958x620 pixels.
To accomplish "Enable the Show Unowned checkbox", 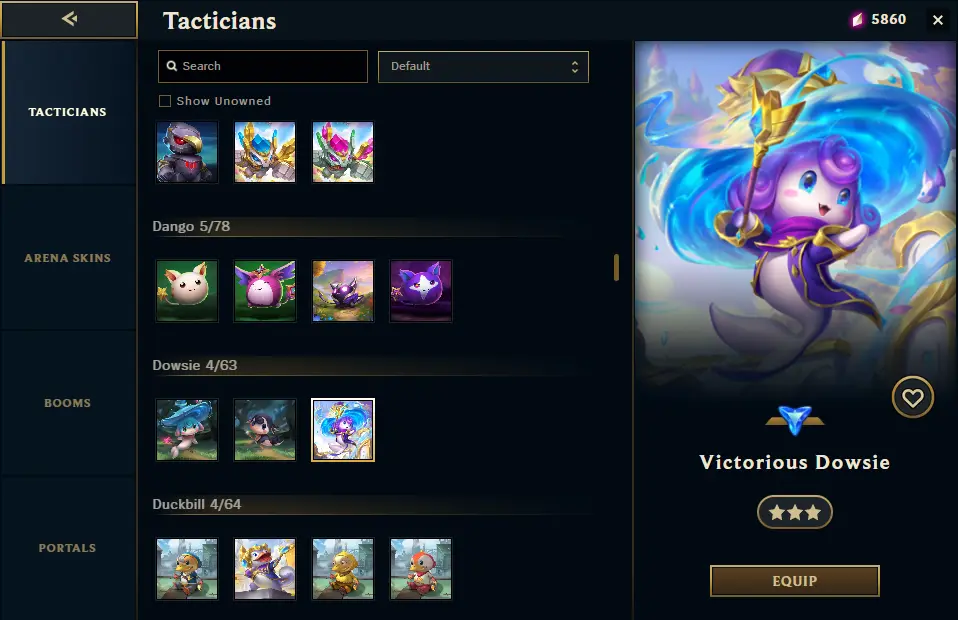I will (164, 101).
